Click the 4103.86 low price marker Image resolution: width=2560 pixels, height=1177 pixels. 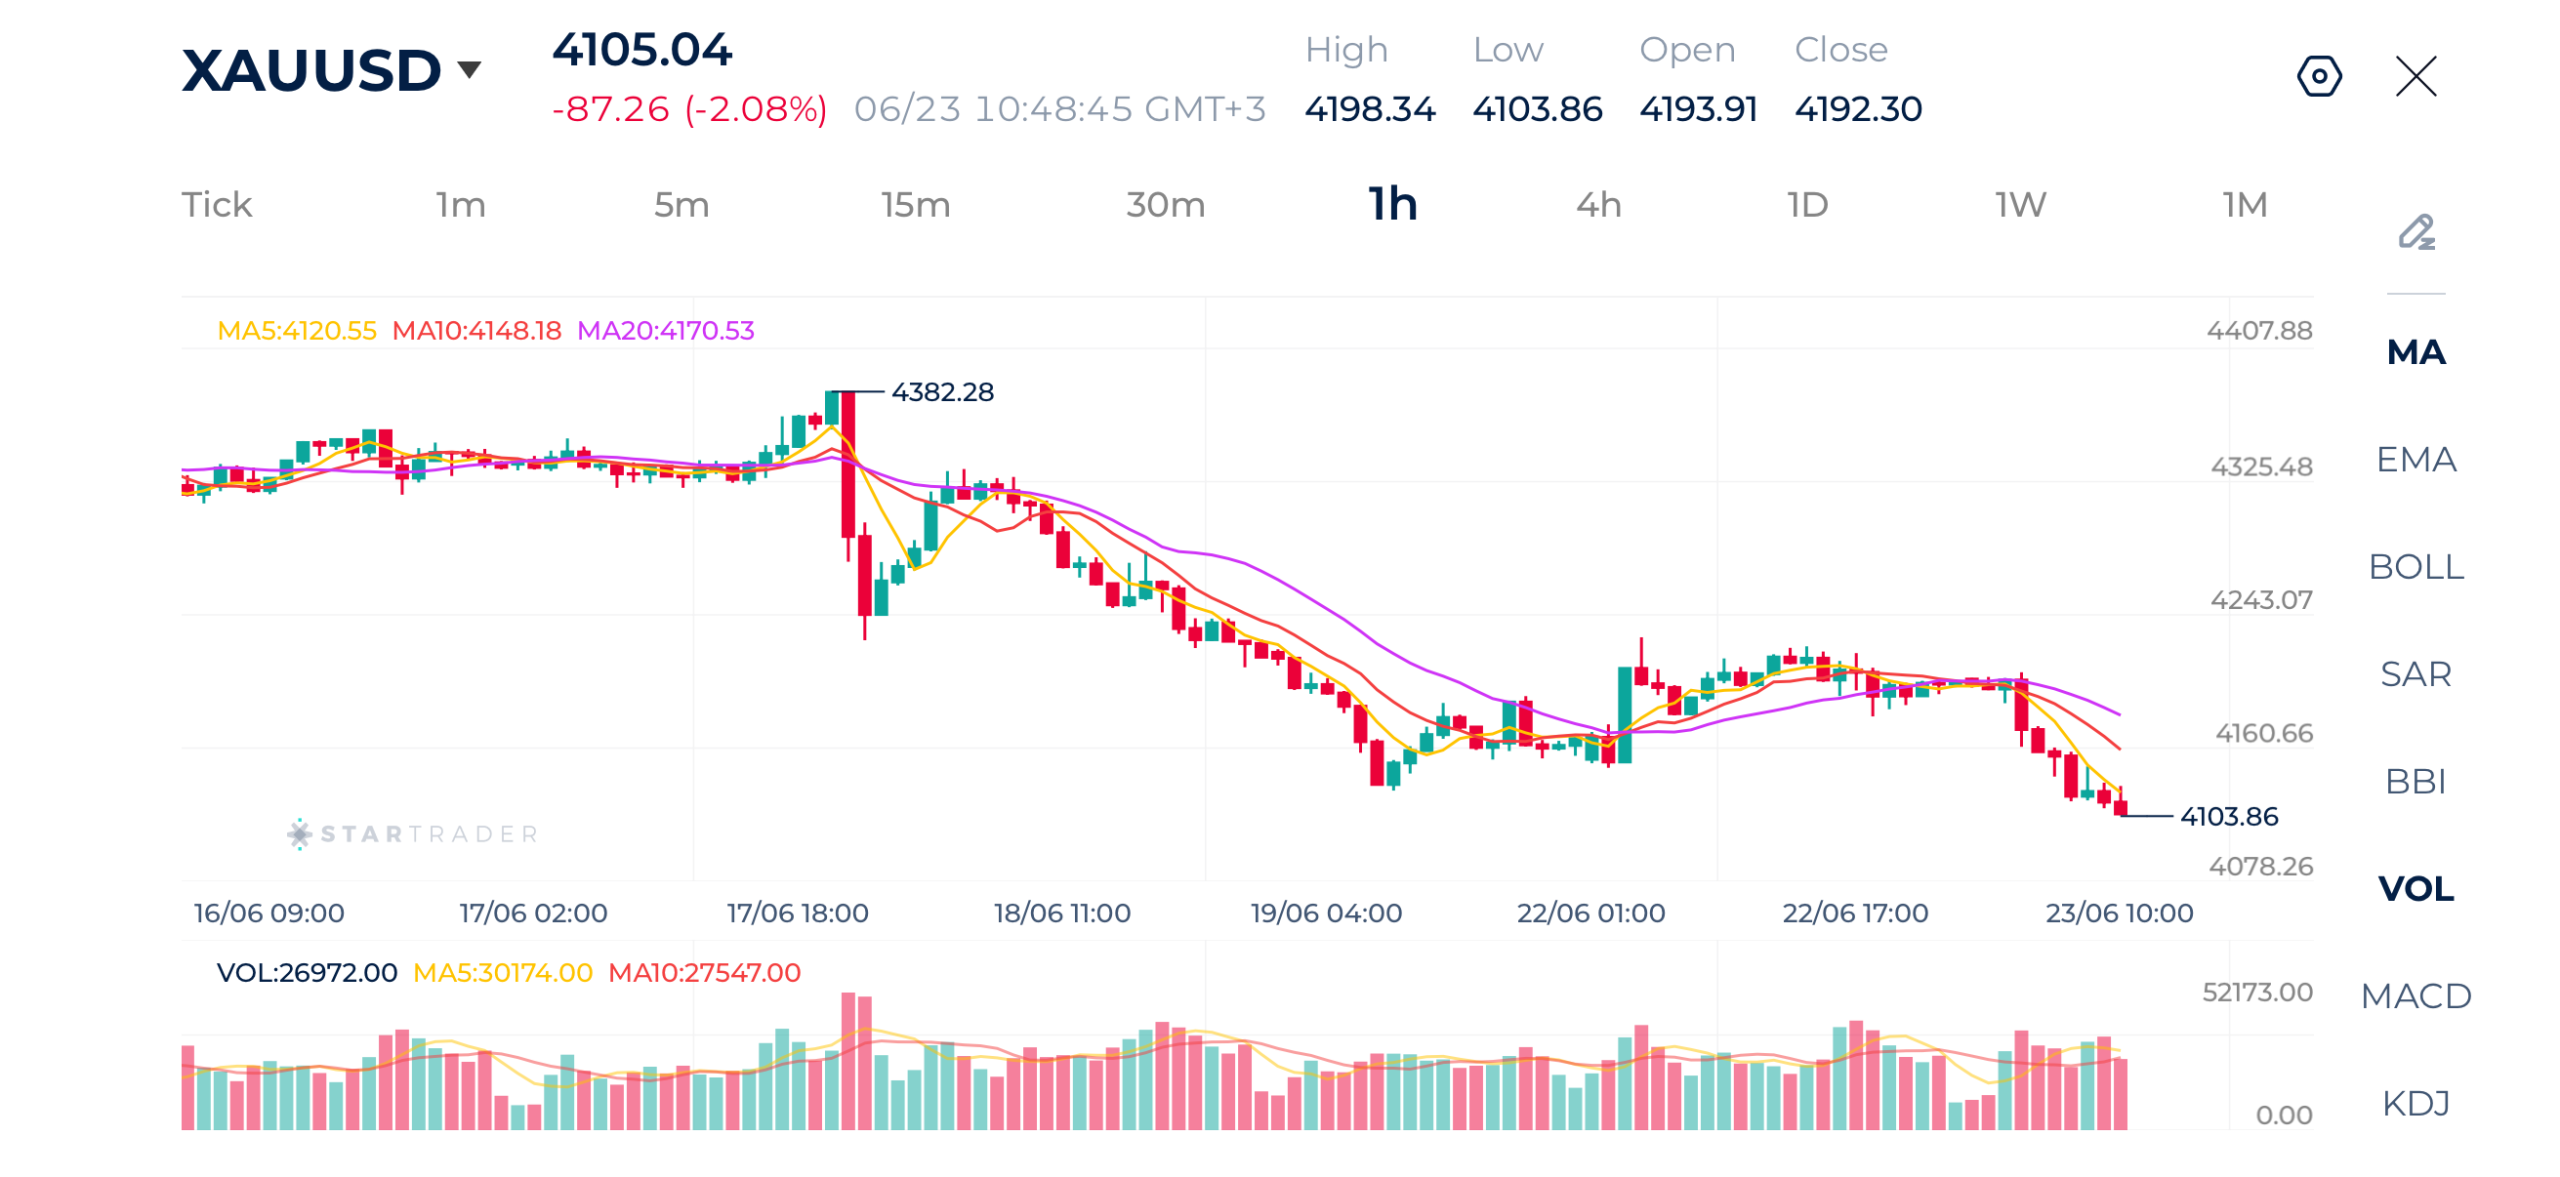tap(2228, 815)
